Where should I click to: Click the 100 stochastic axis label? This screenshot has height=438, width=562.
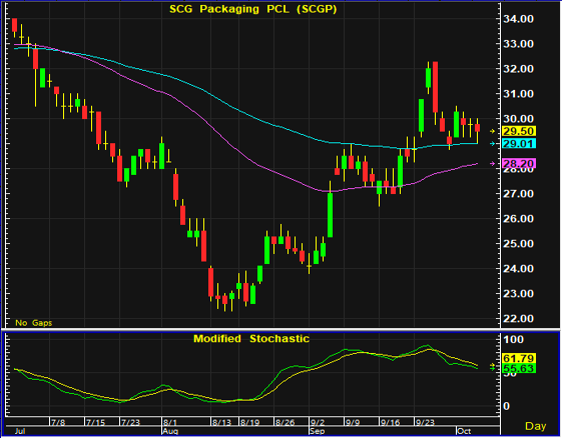tap(513, 339)
